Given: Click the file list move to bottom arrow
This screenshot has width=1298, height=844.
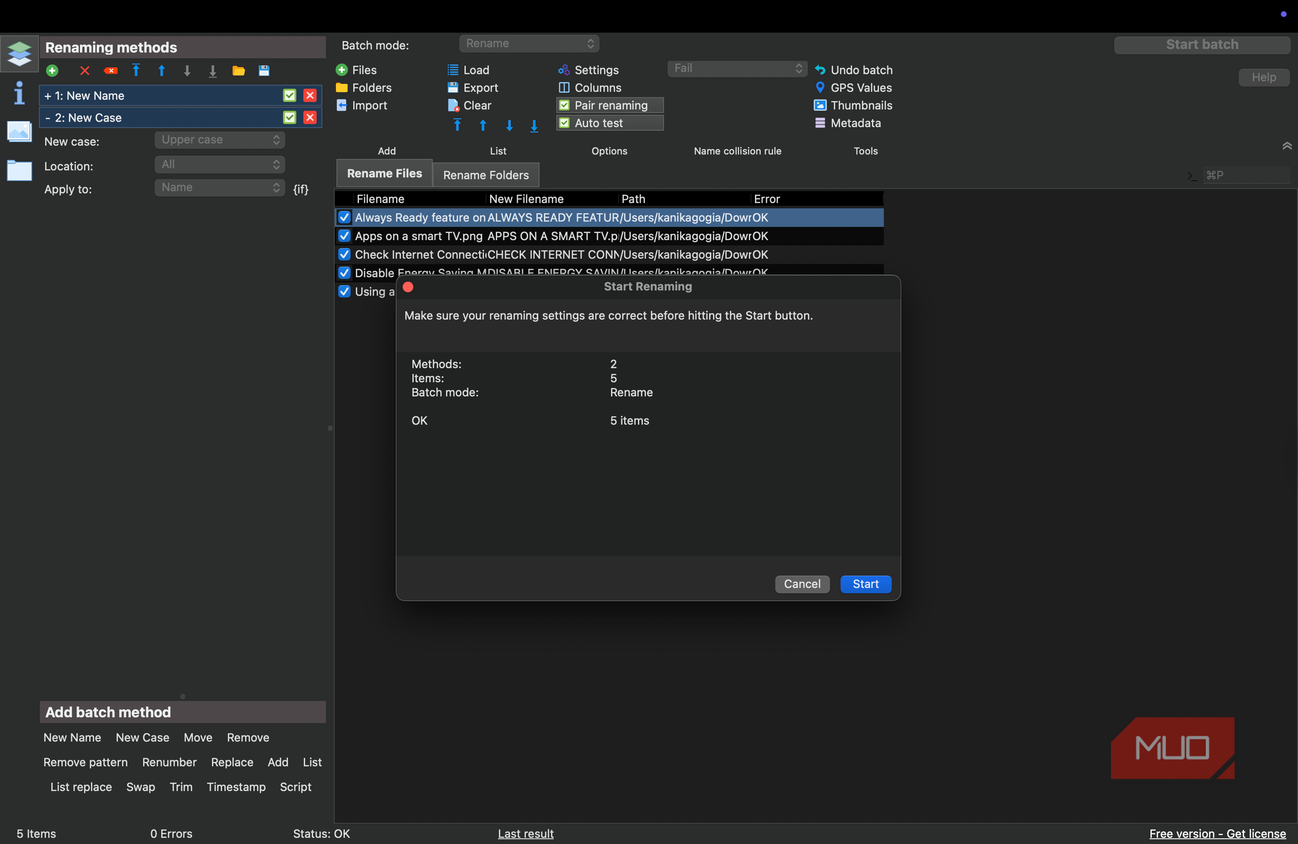Looking at the screenshot, I should (x=534, y=126).
